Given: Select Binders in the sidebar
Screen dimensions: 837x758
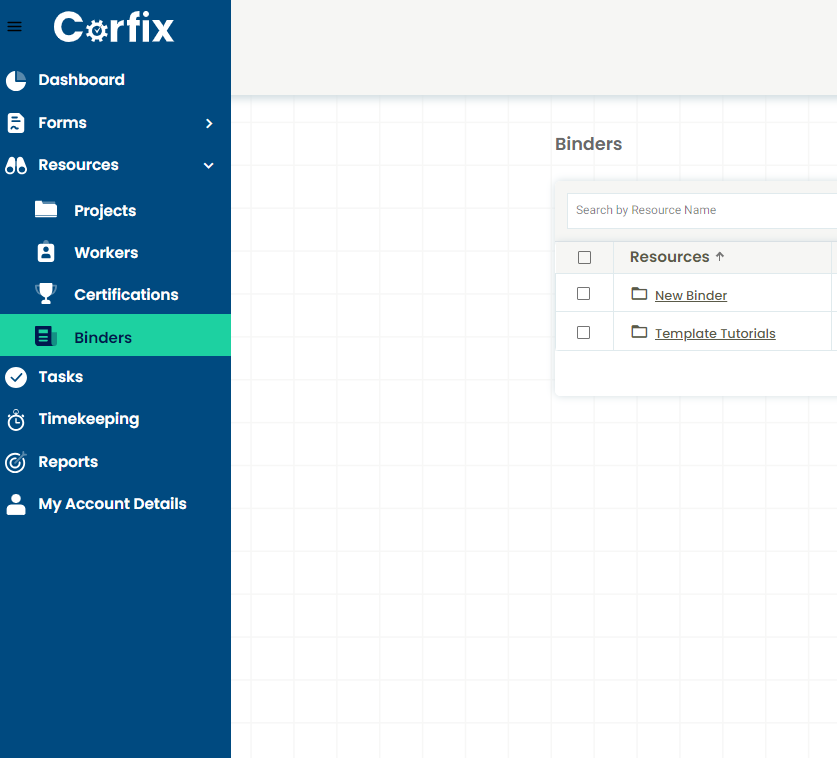Looking at the screenshot, I should pyautogui.click(x=102, y=337).
